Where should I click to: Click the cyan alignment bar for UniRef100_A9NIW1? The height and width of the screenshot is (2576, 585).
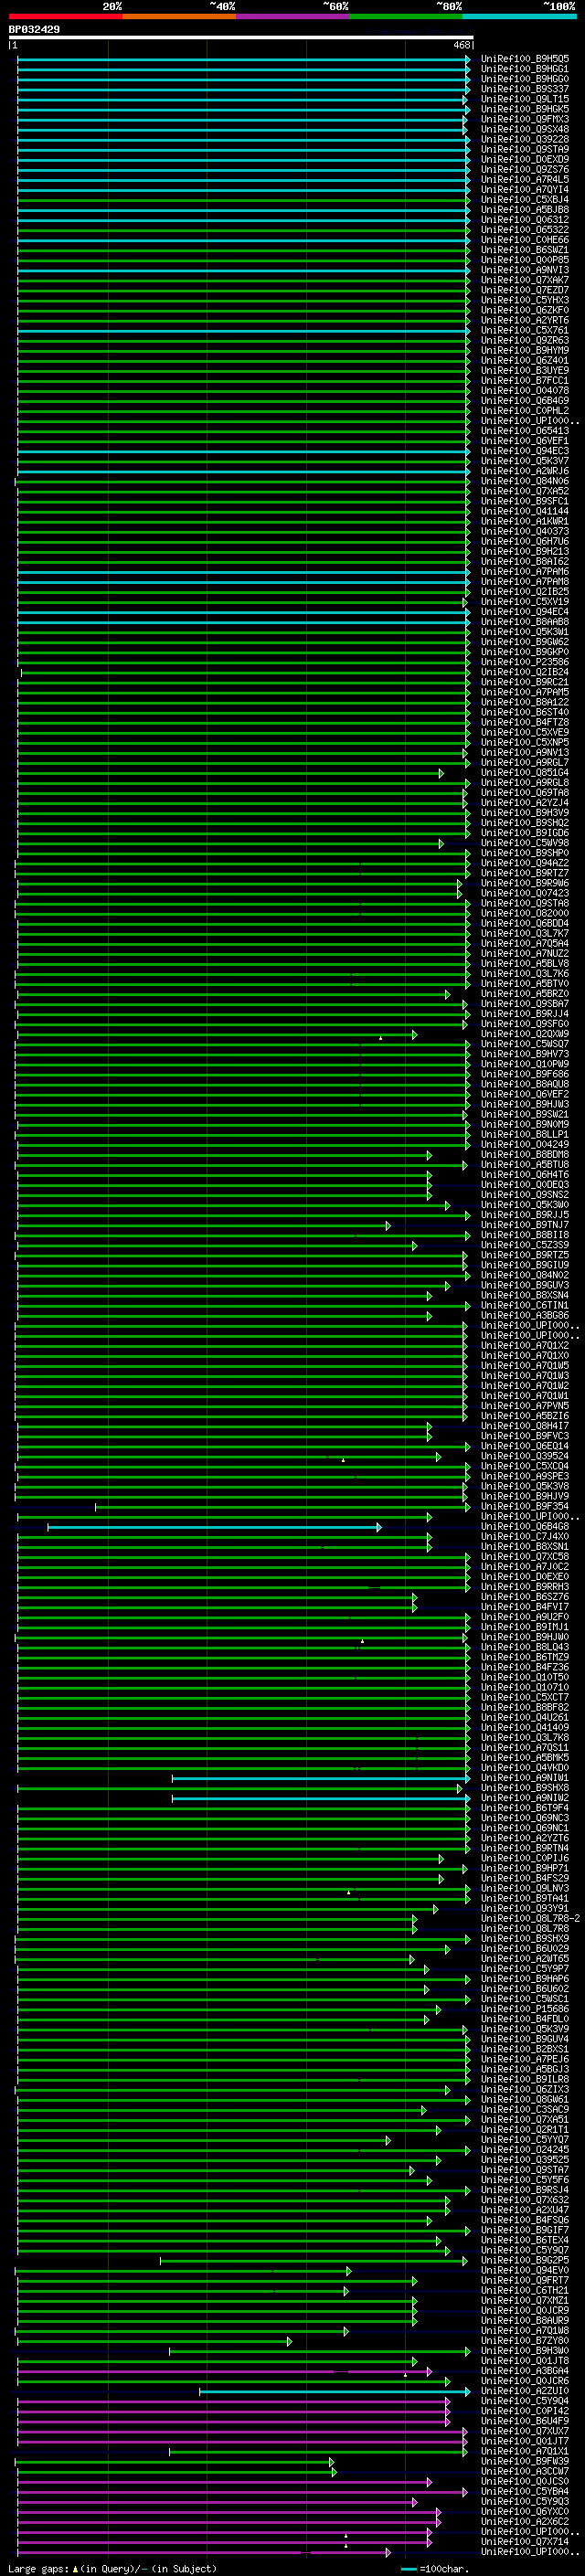click(x=320, y=1777)
